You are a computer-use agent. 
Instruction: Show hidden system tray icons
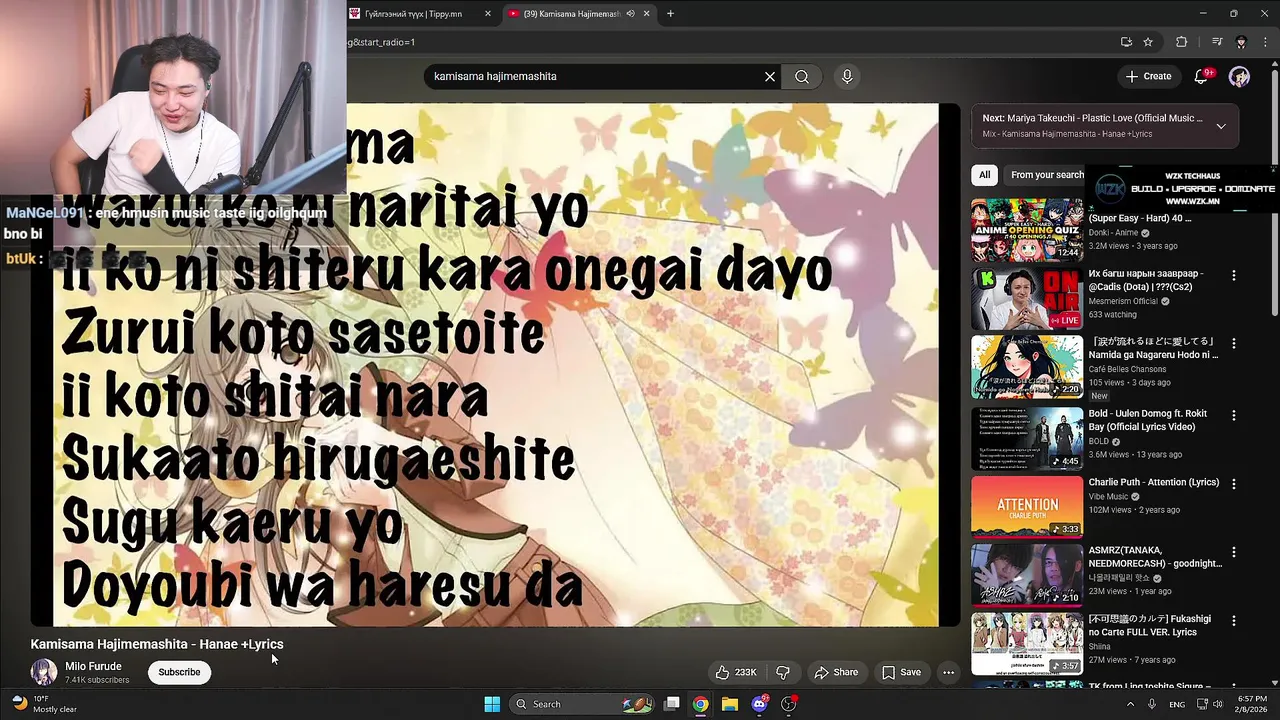(x=1131, y=704)
